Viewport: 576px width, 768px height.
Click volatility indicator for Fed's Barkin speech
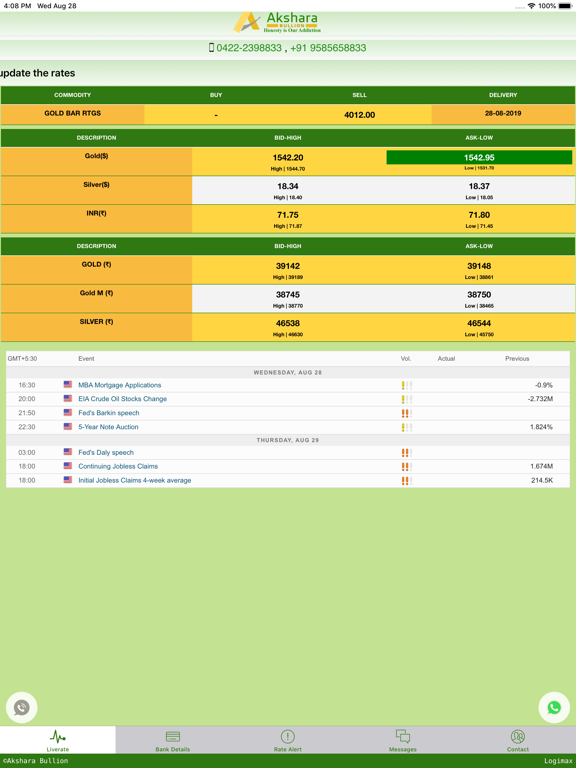[x=407, y=413]
